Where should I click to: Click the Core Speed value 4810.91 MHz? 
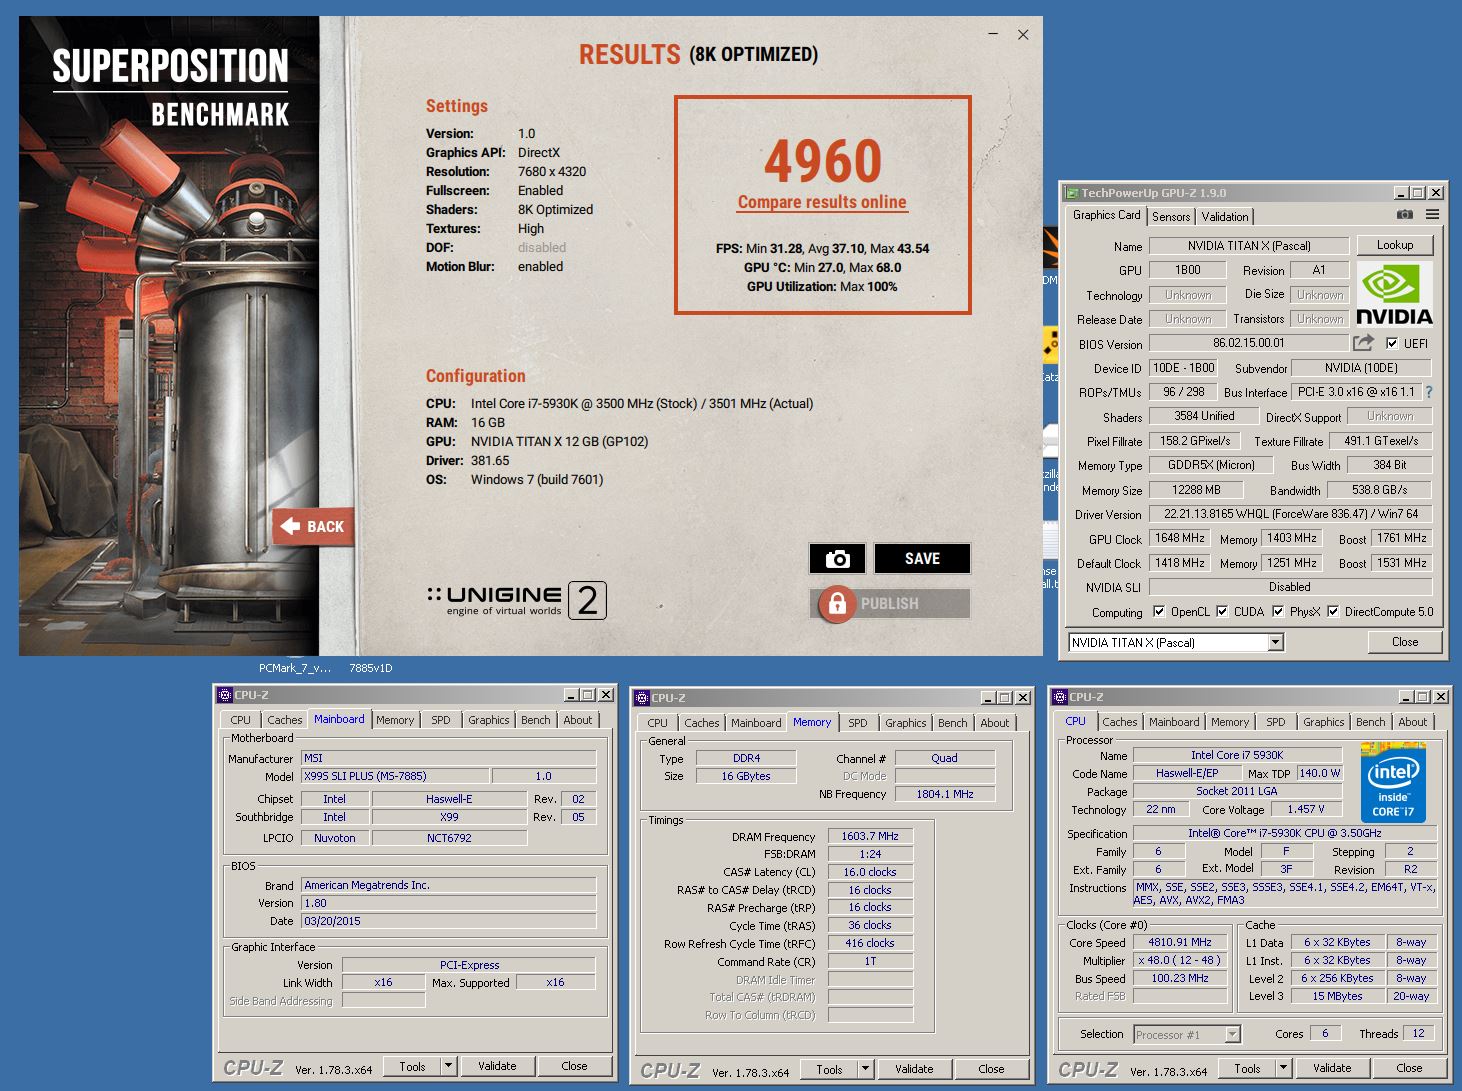pos(1180,942)
